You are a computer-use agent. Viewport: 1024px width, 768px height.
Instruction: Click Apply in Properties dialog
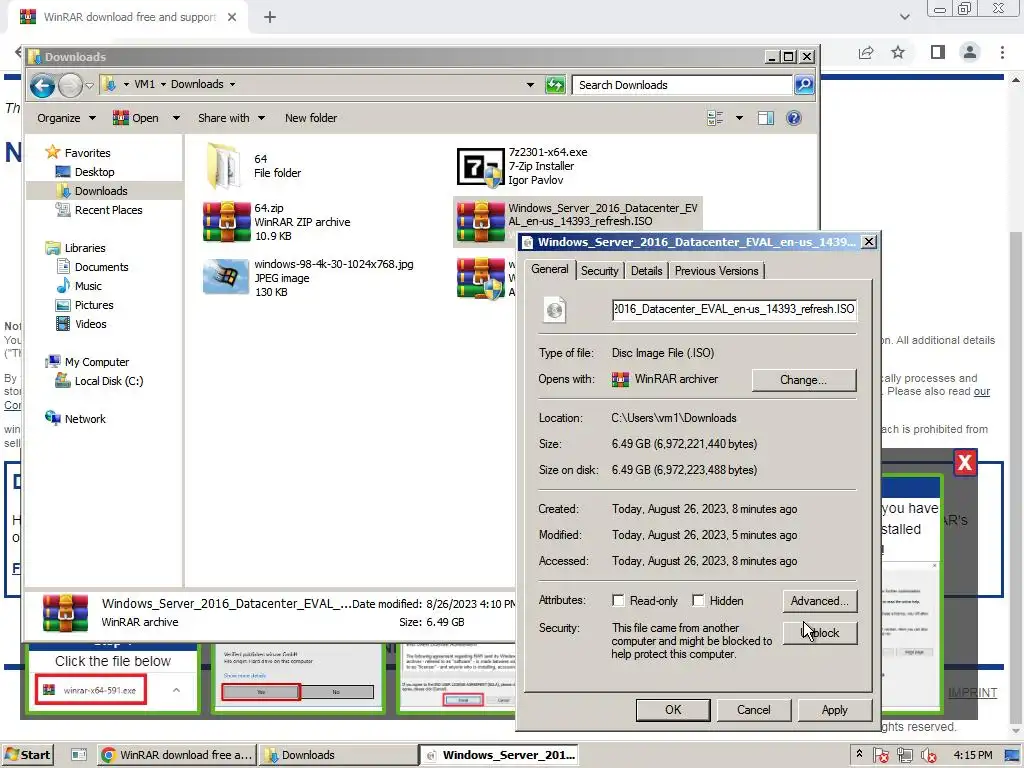click(835, 710)
